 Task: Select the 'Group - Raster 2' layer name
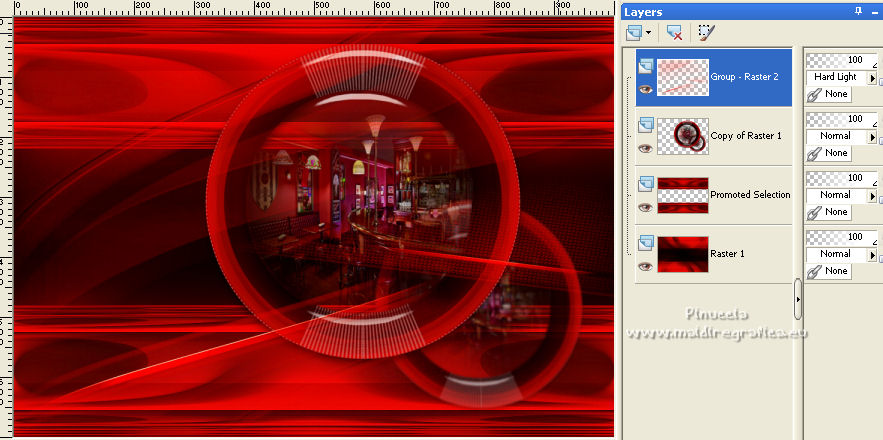click(744, 77)
